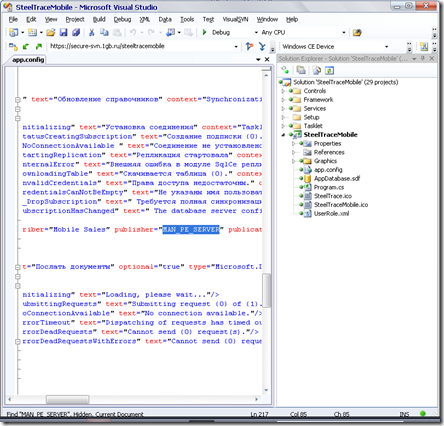Click the editor scroll down arrow
Image resolution: width=444 pixels, height=426 pixels.
[266, 390]
